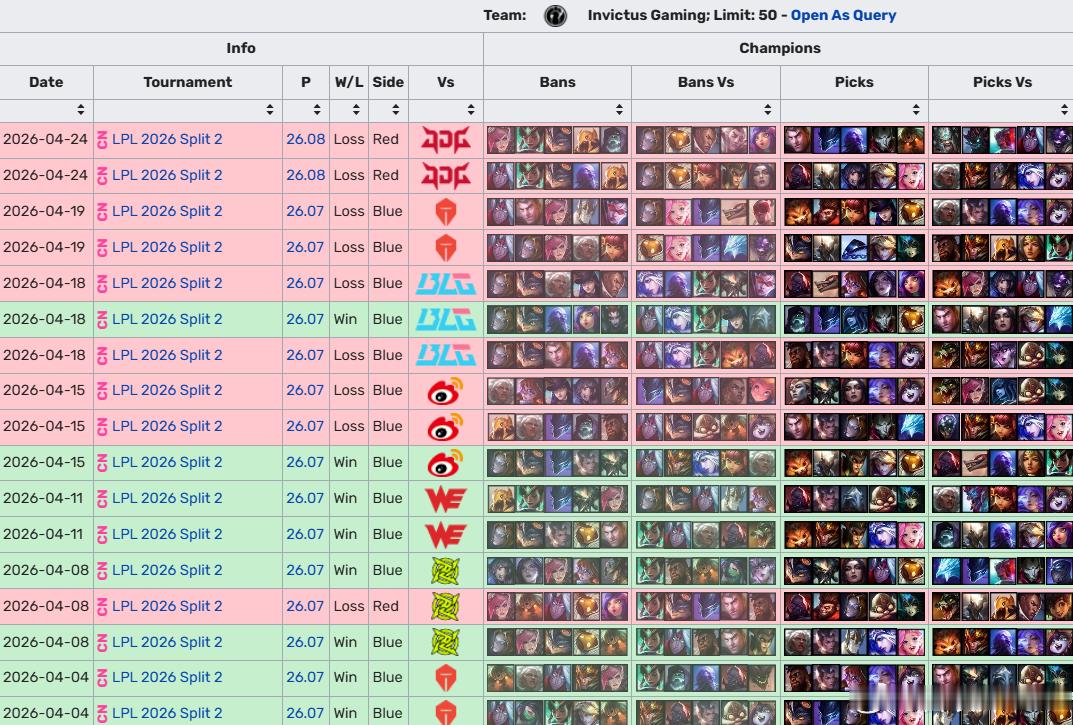
Task: Click NIP logo in lower 2026-04-08 Win row
Action: coord(445,643)
